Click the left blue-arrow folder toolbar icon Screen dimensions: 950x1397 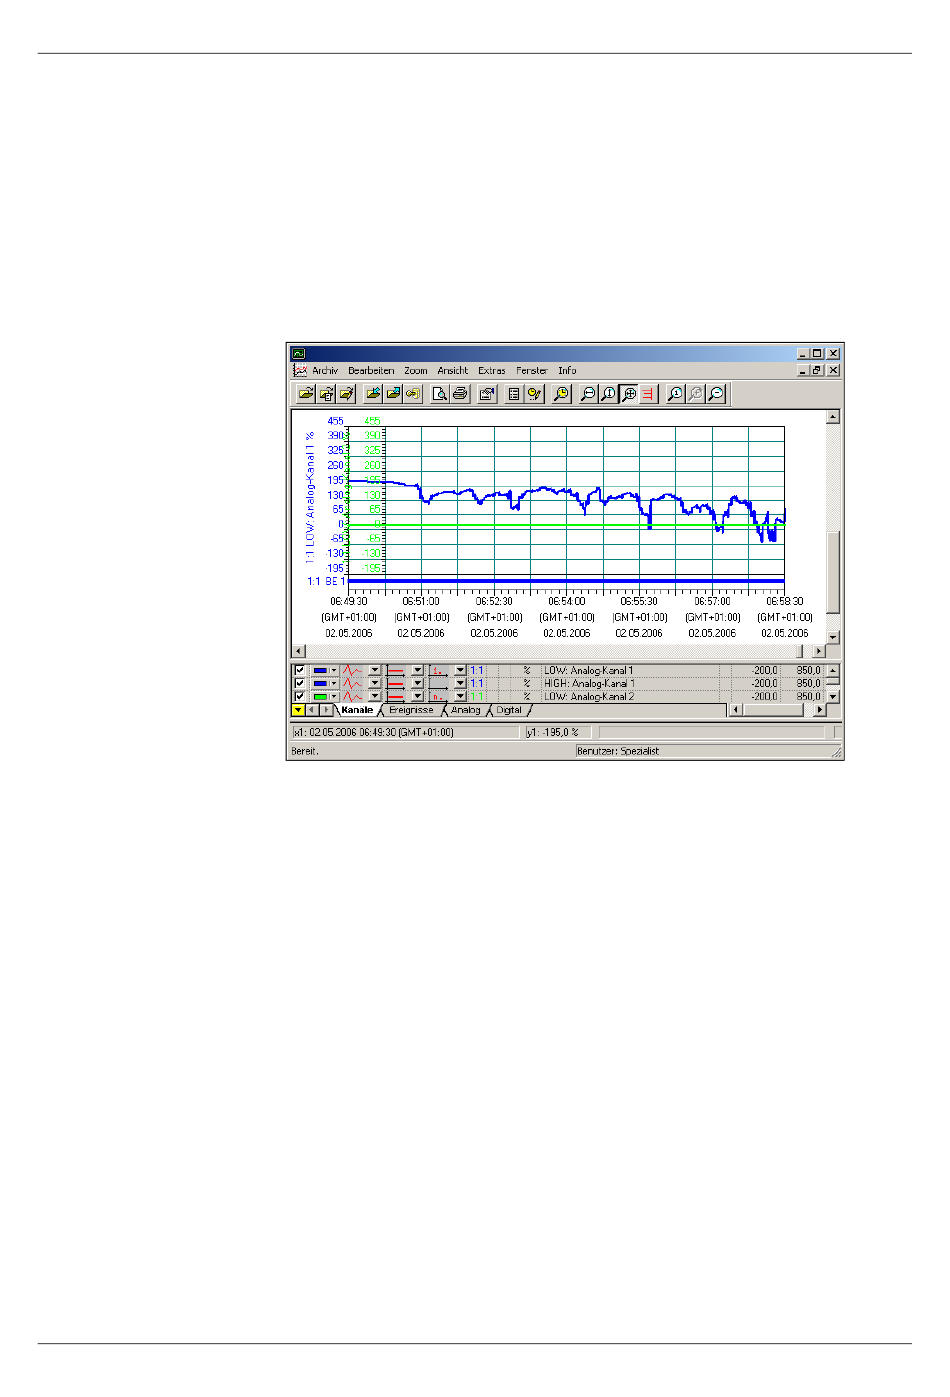point(373,394)
